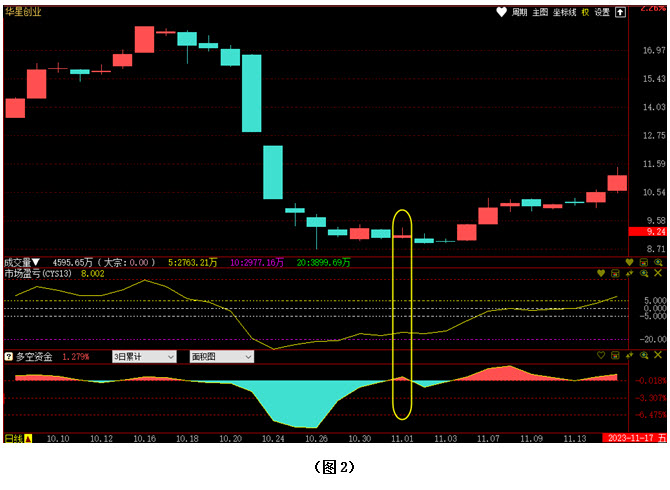670x490 pixels.
Task: Click heart icon in 多空资金 panel header
Action: pos(601,356)
